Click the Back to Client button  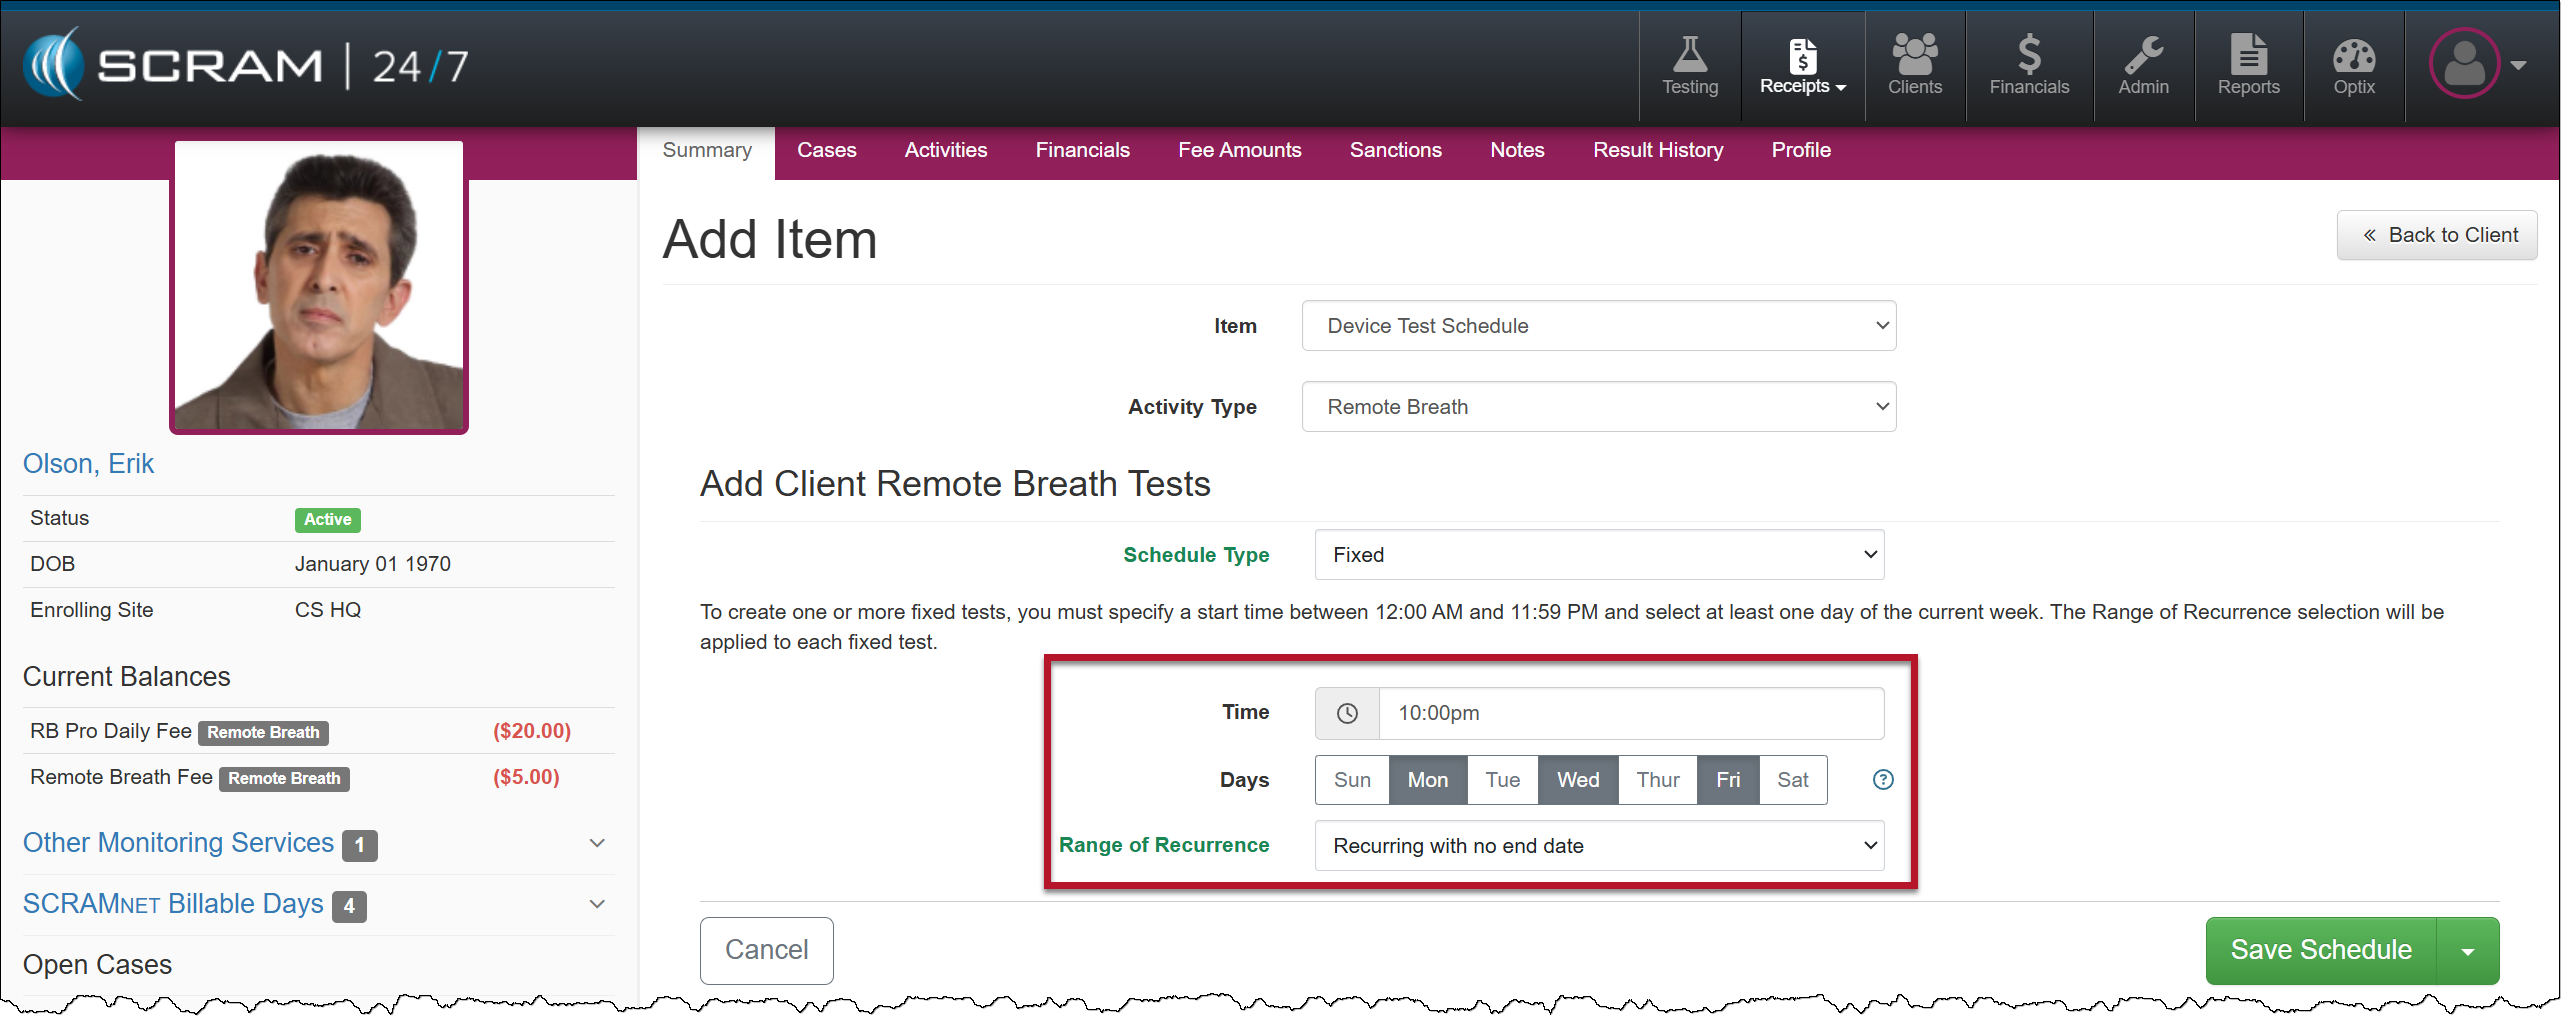pyautogui.click(x=2436, y=235)
